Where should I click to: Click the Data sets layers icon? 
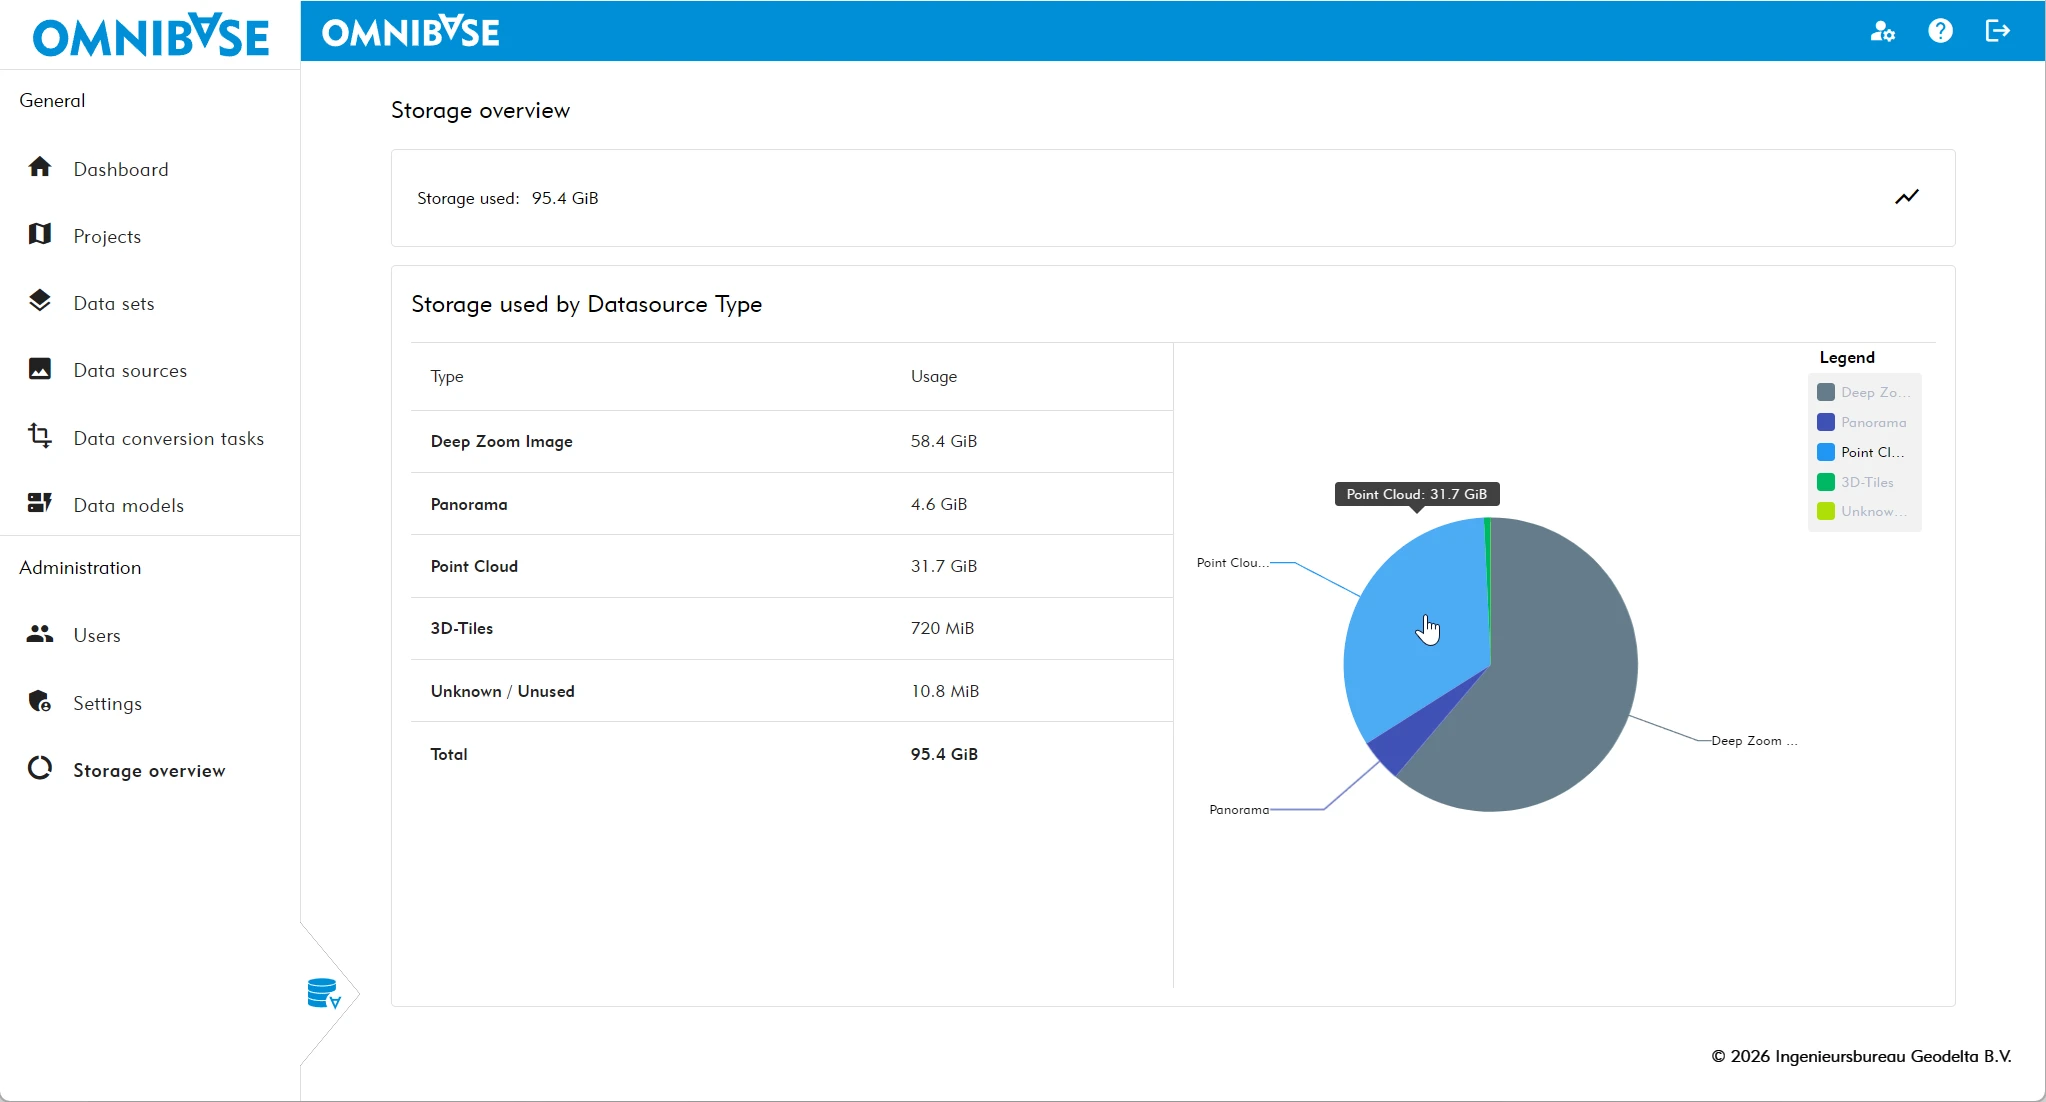[40, 301]
